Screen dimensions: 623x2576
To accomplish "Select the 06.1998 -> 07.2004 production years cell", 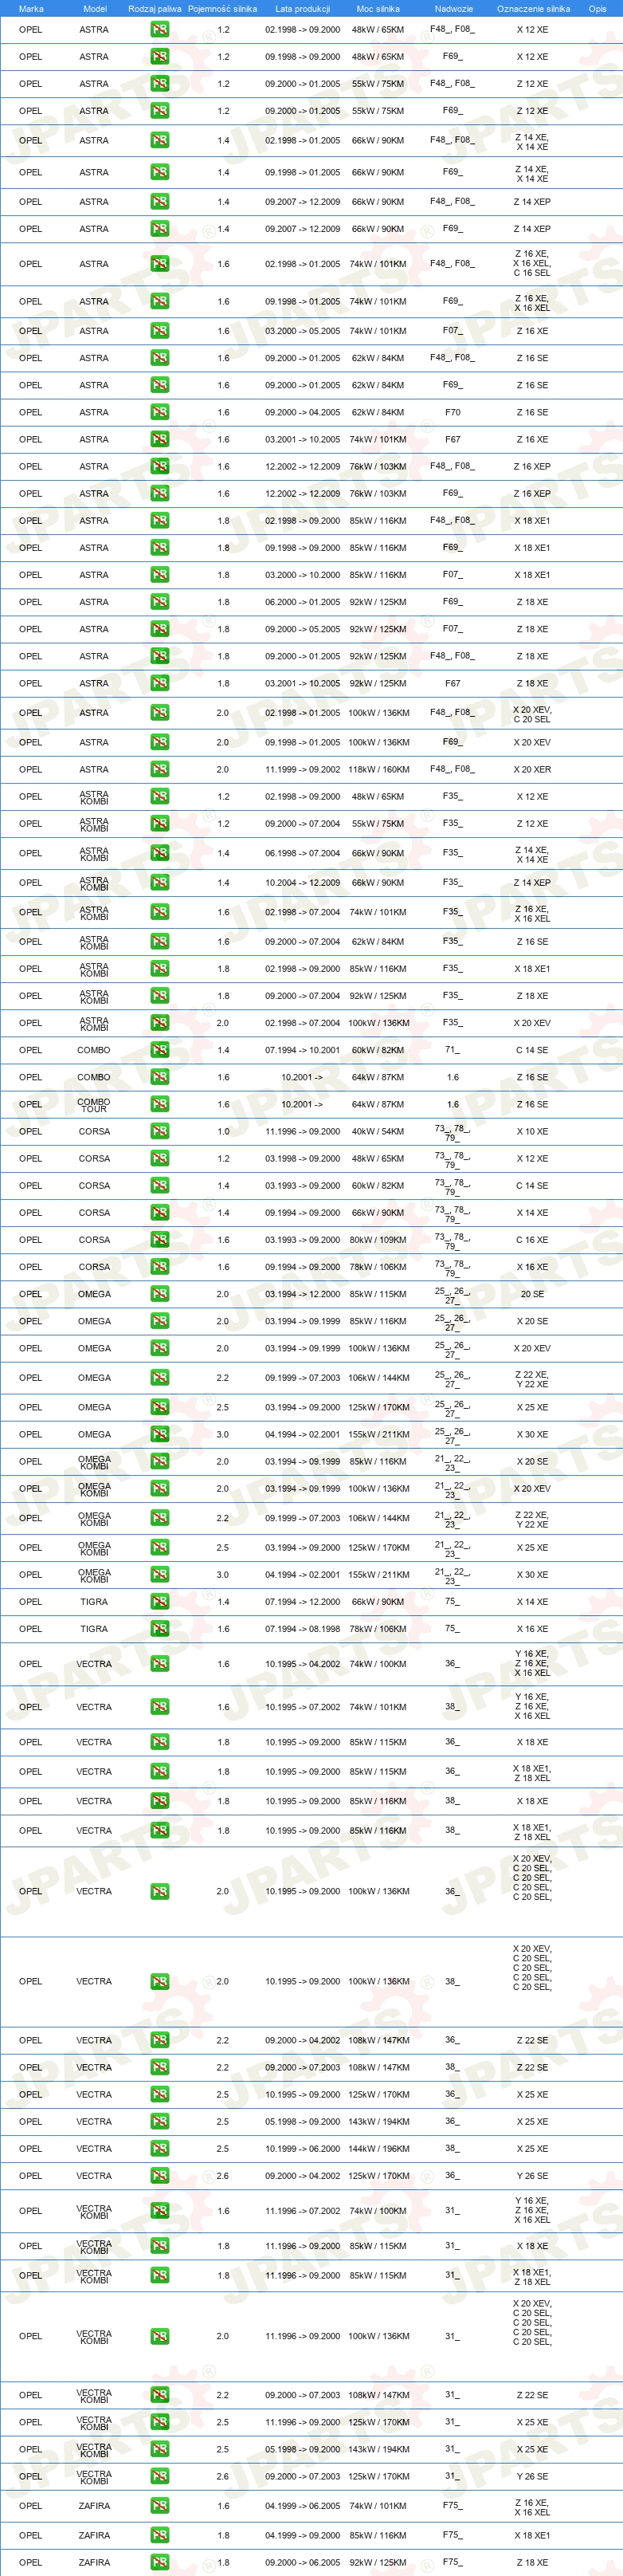I will pyautogui.click(x=302, y=853).
